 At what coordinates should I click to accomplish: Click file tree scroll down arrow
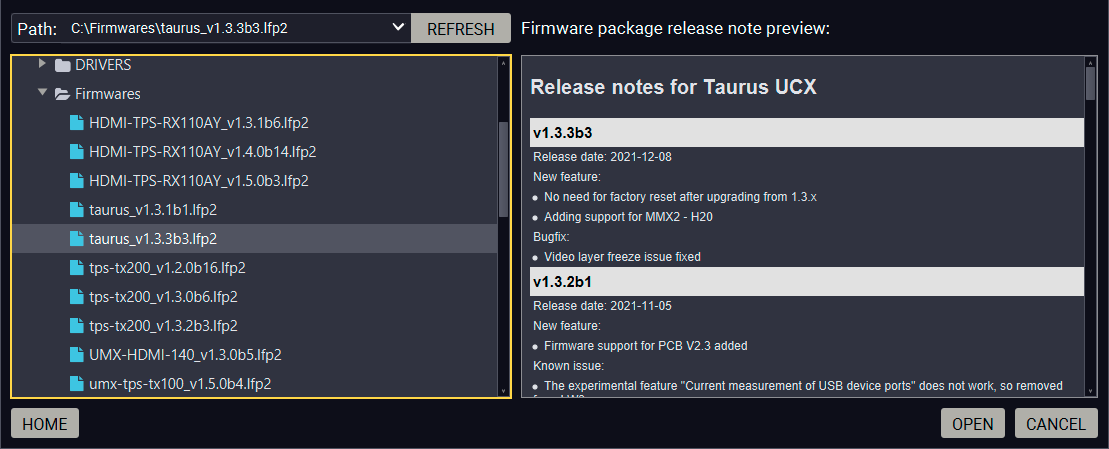[503, 391]
